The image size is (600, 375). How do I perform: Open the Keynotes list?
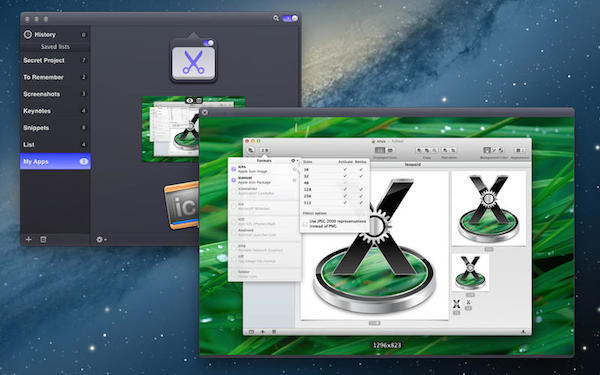(x=55, y=111)
